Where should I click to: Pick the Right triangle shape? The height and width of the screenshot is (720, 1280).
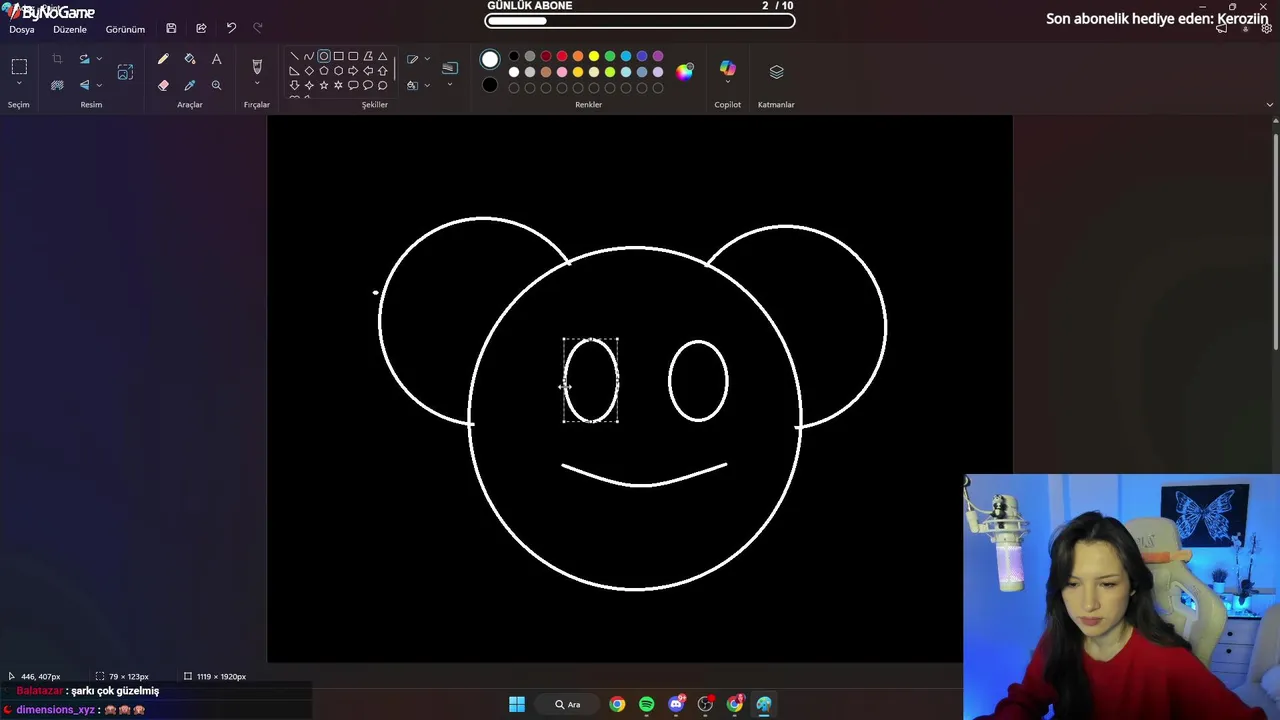pos(294,71)
